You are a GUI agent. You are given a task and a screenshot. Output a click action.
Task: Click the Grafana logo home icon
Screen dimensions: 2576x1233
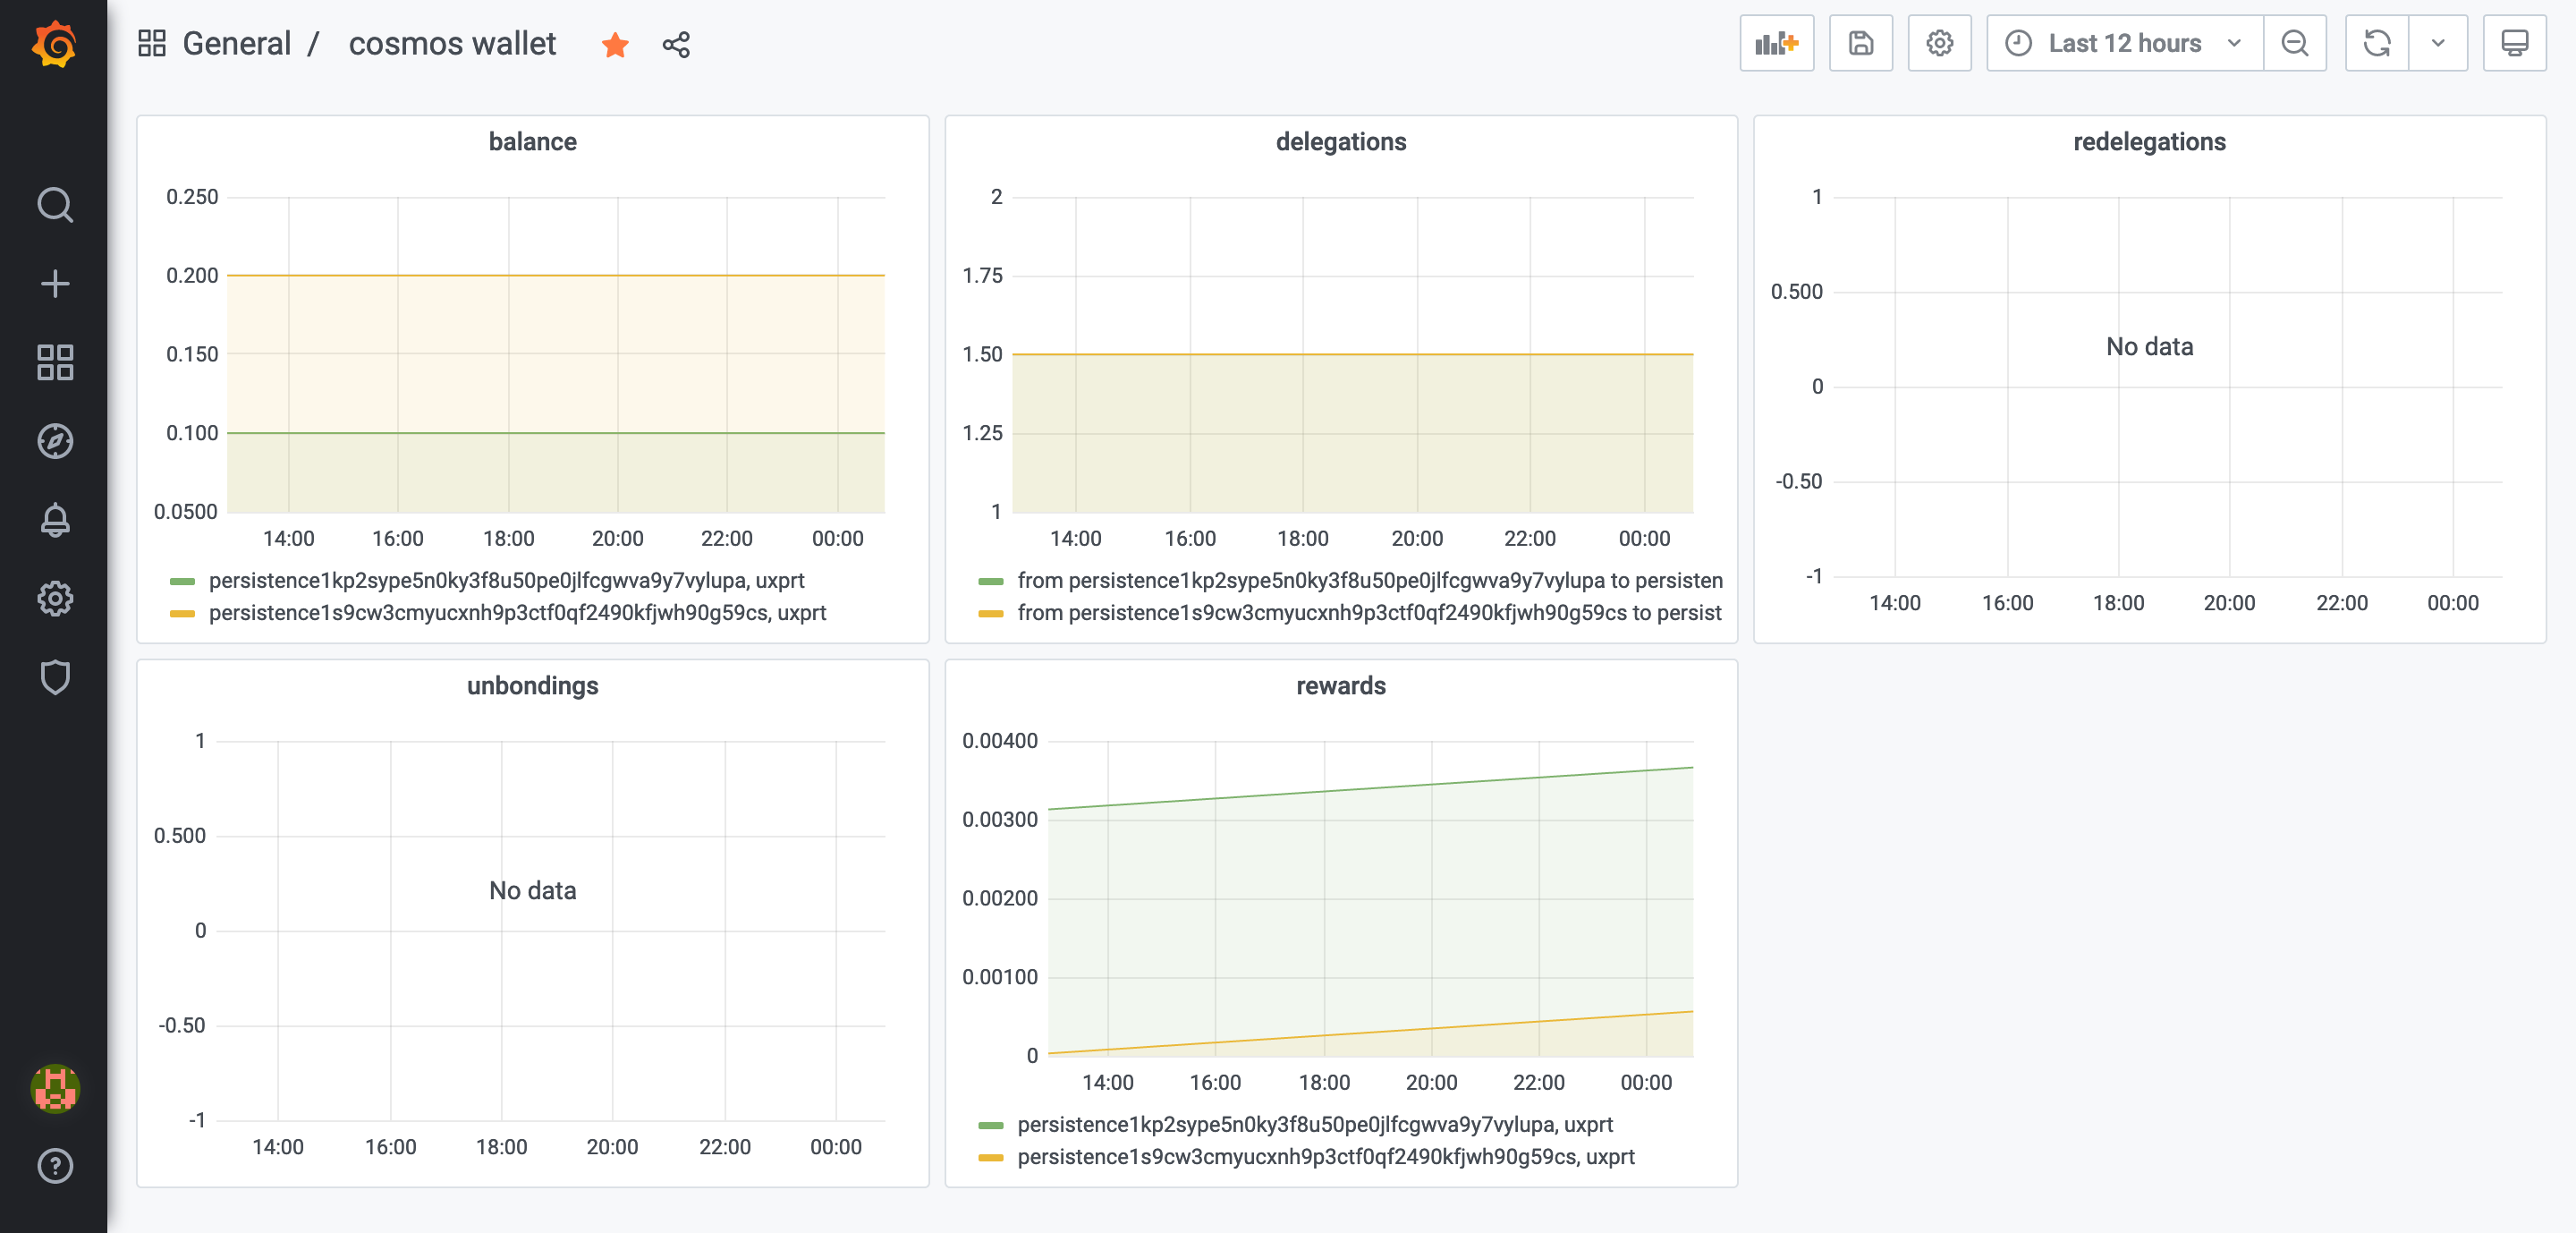point(54,44)
